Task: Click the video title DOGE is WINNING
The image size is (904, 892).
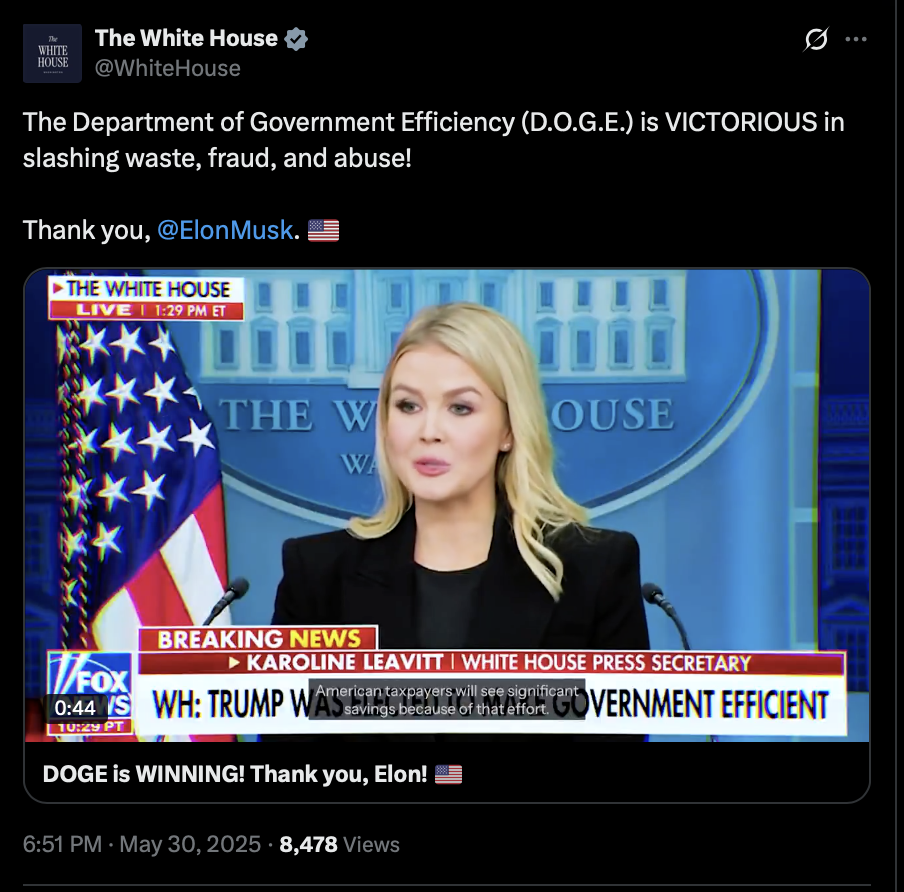Action: 235,774
